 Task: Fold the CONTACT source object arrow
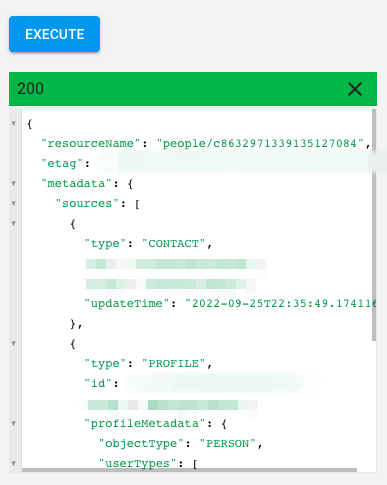click(14, 223)
